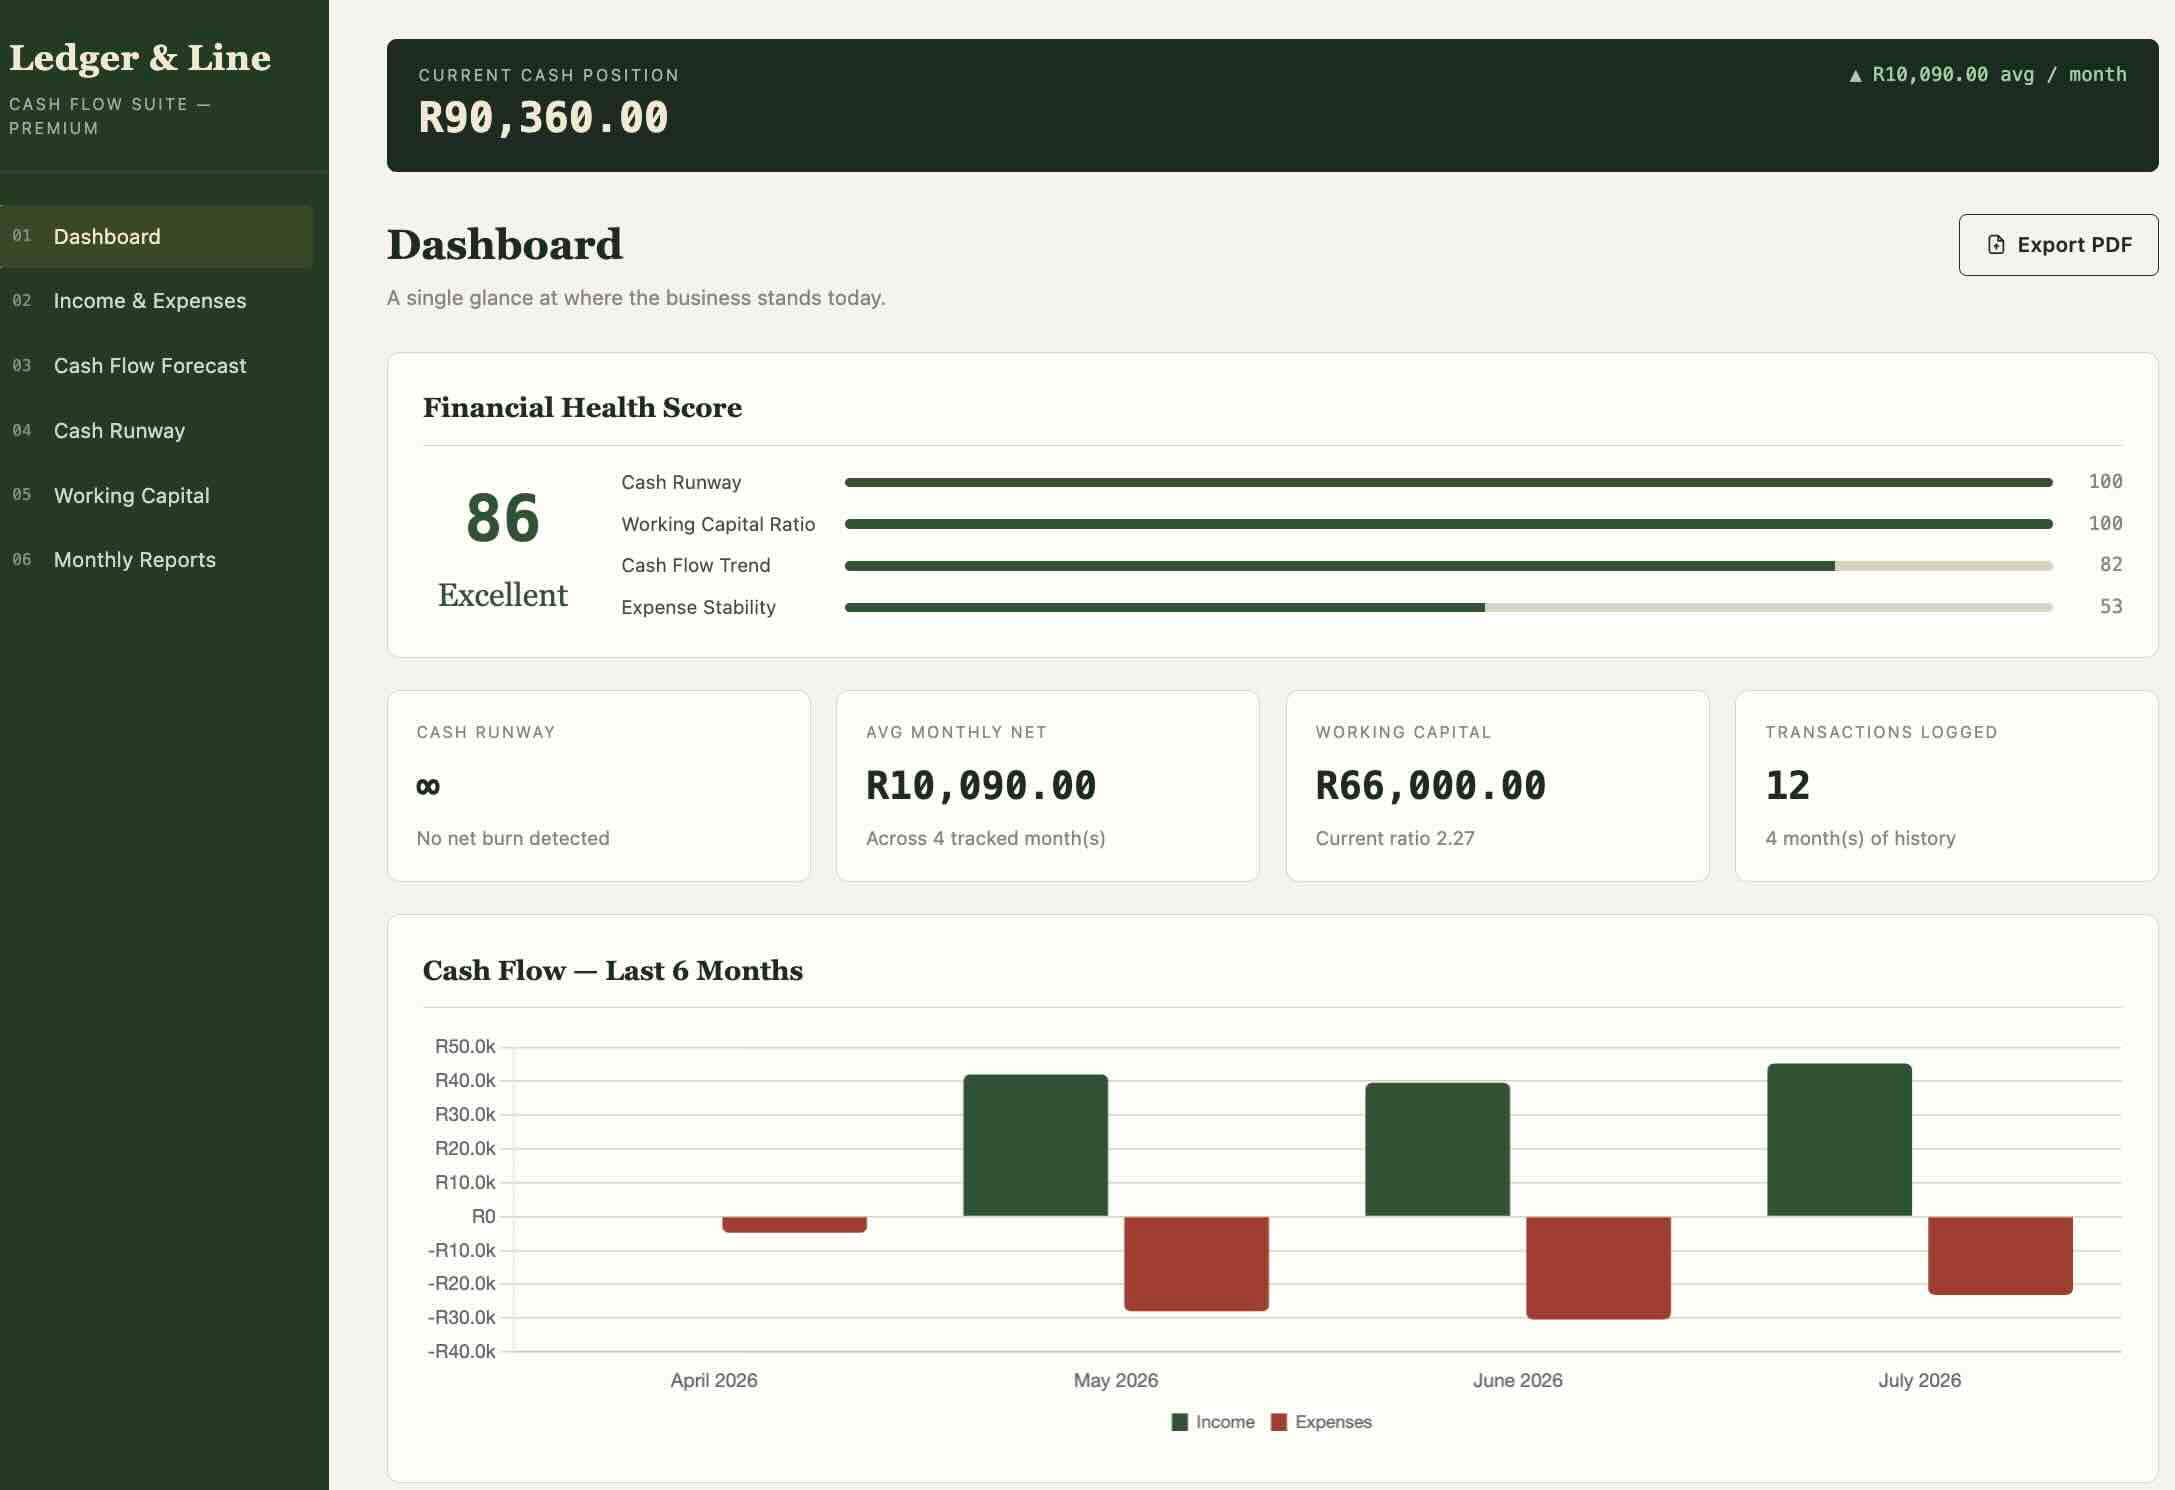Click the R10,090.00 avg / month indicator

coord(1988,75)
